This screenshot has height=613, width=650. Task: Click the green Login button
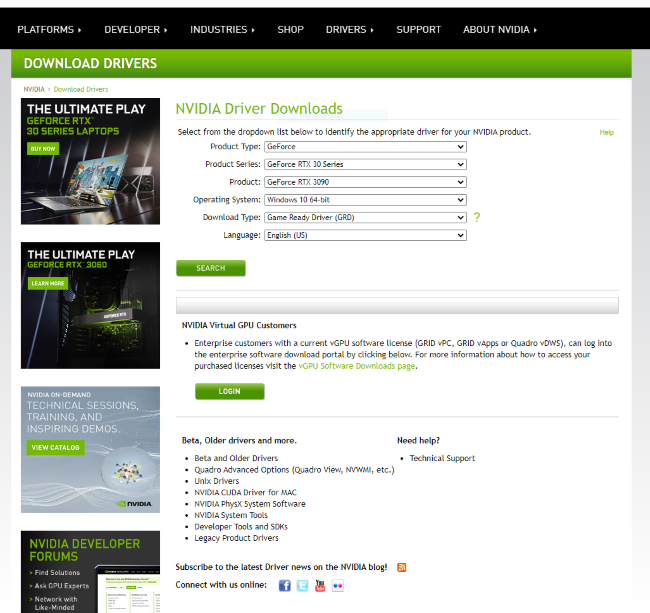pyautogui.click(x=230, y=391)
